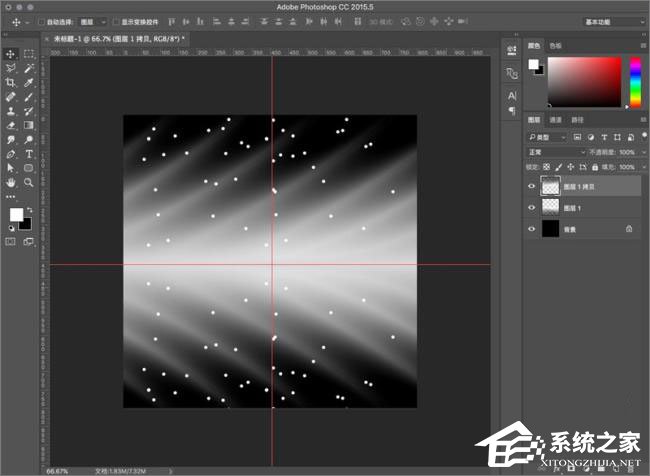
Task: Open the Move tool preset picker arrow
Action: click(x=27, y=22)
